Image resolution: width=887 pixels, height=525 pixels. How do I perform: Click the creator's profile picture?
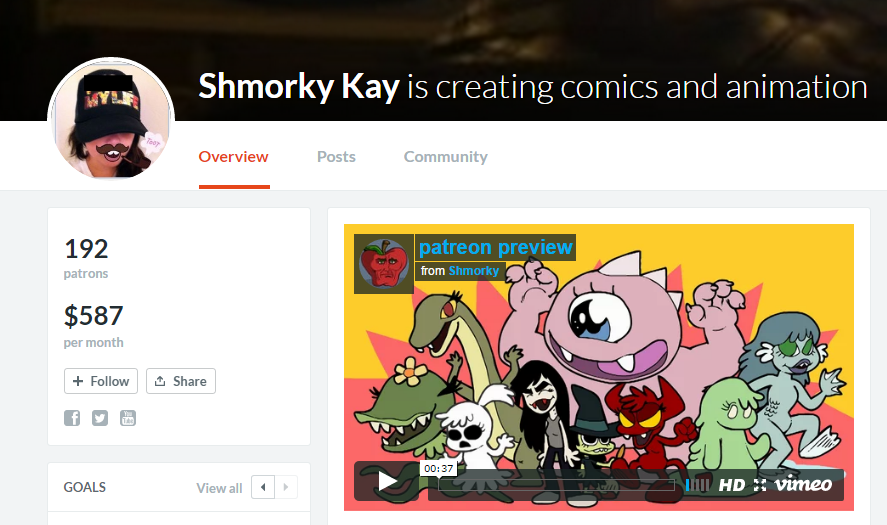tap(111, 118)
